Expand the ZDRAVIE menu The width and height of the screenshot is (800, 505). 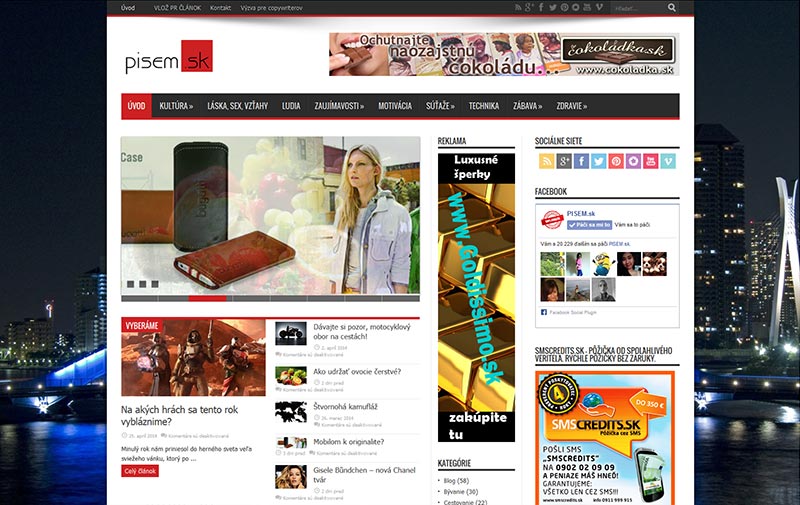tap(571, 106)
